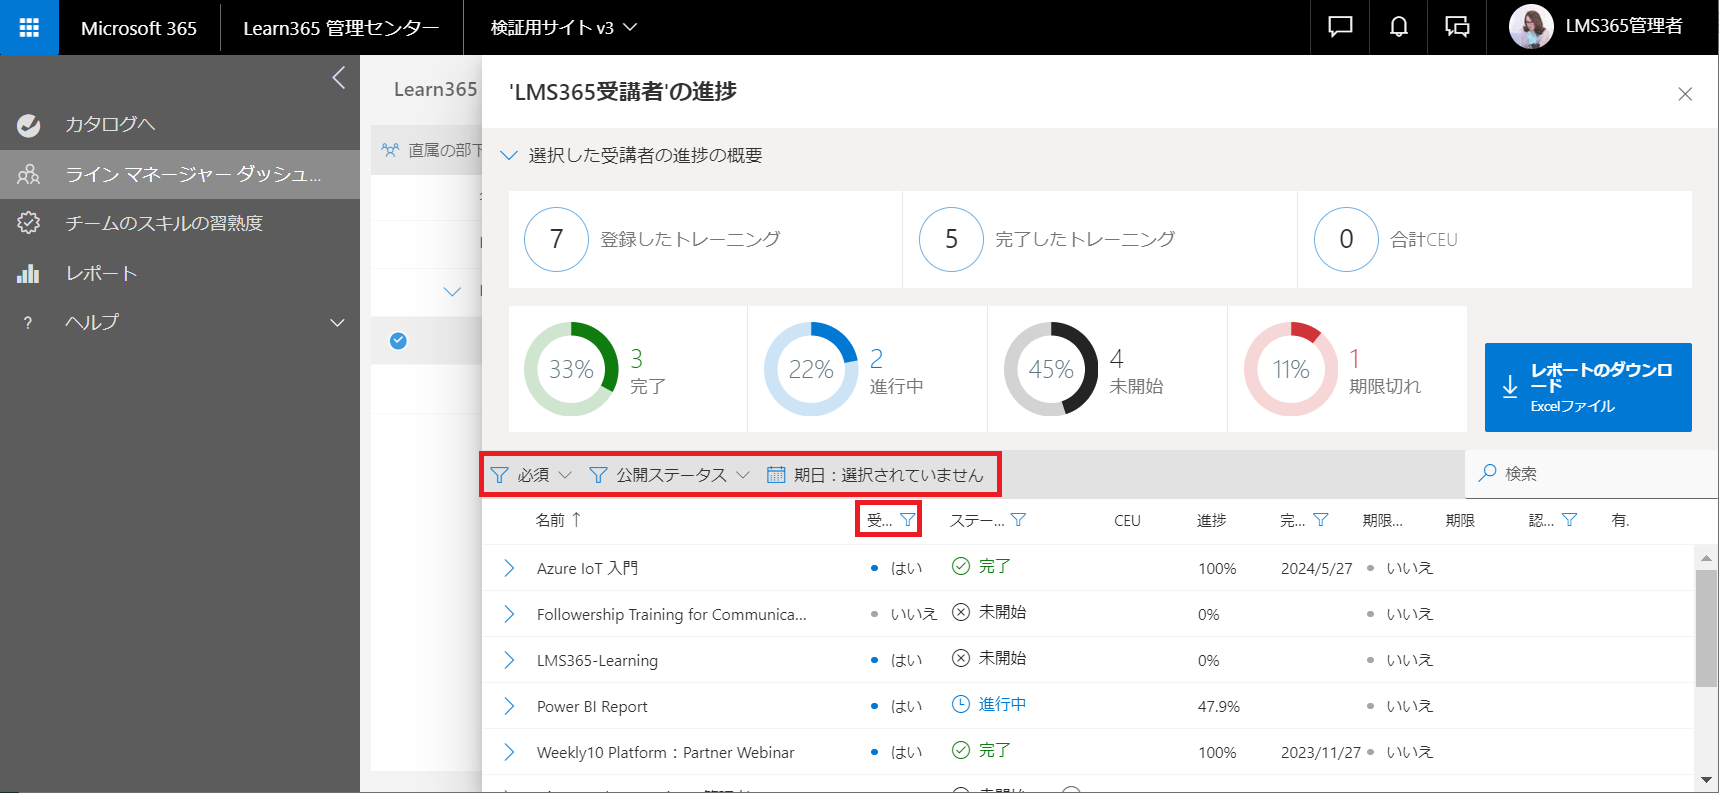Click the ライン マネージャー people icon
This screenshot has height=793, width=1719.
tap(29, 174)
